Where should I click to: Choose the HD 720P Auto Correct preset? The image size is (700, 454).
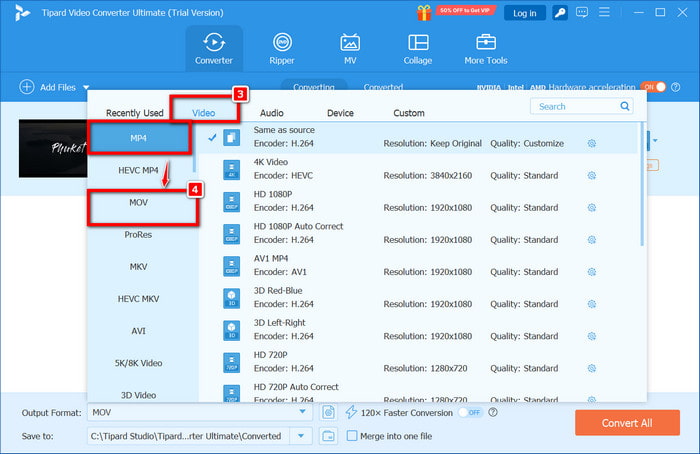click(x=420, y=391)
